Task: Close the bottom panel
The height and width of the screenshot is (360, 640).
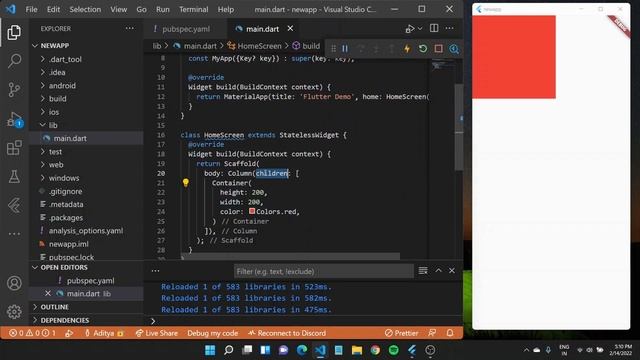Action: pyautogui.click(x=452, y=270)
